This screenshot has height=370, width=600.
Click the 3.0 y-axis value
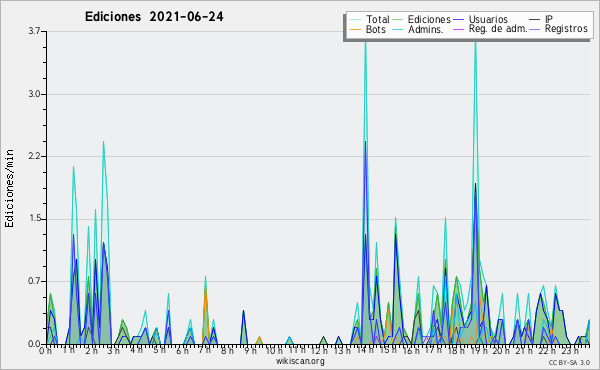click(34, 94)
